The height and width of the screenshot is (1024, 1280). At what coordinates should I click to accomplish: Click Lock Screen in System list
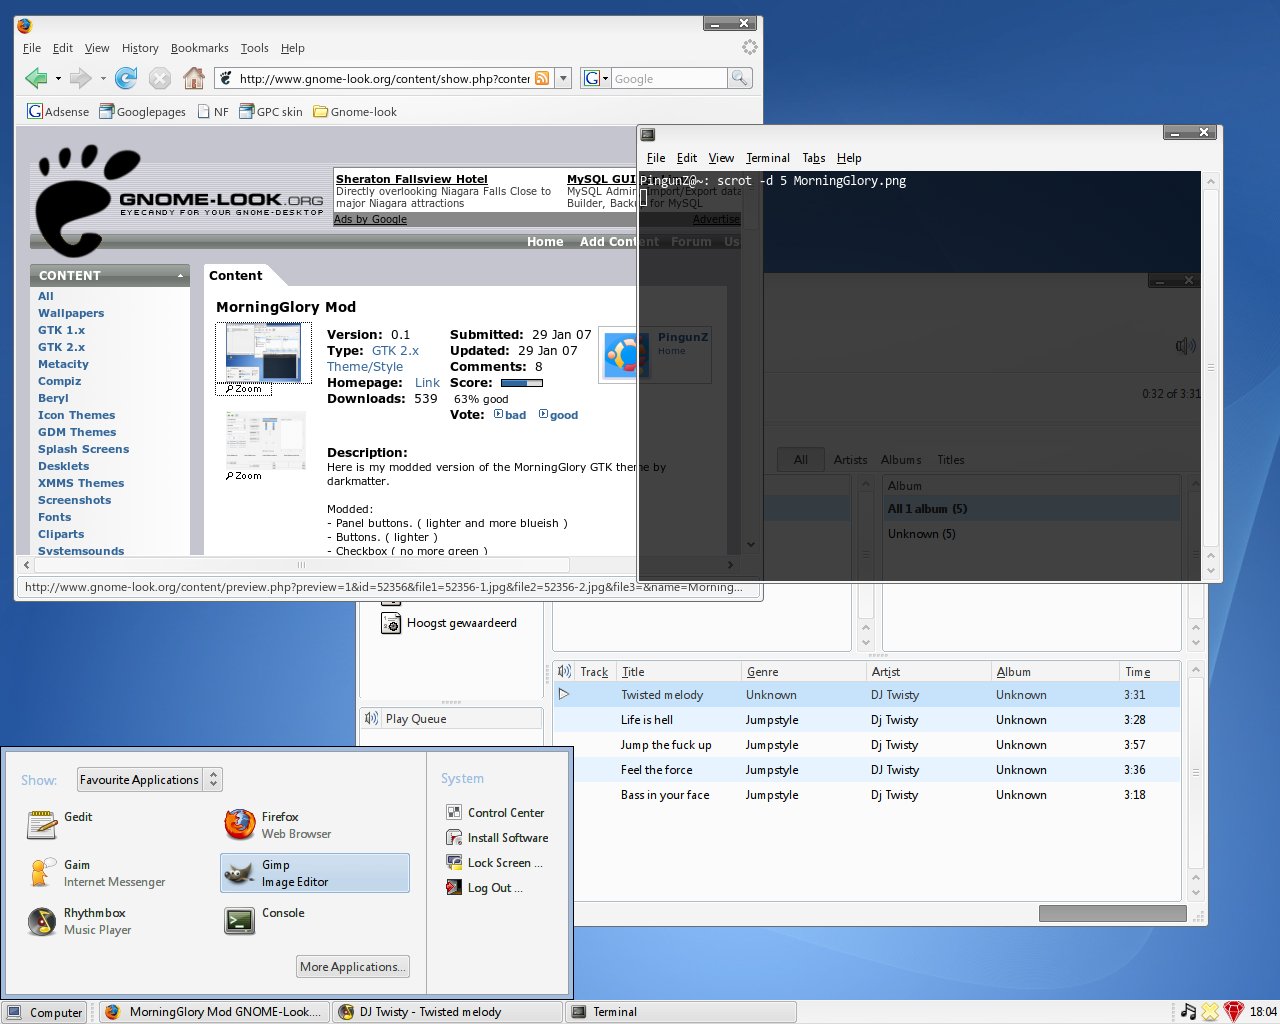(494, 863)
